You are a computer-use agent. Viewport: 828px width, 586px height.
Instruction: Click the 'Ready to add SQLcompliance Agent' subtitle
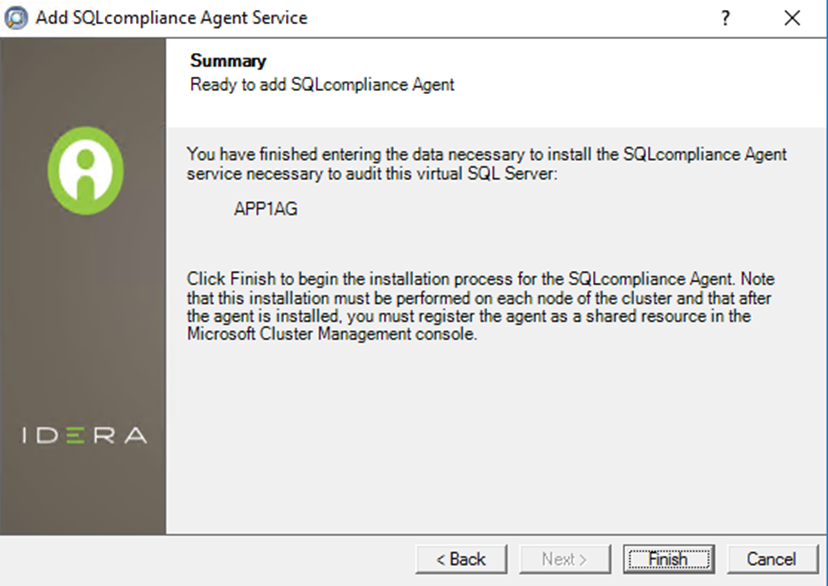[x=322, y=85]
